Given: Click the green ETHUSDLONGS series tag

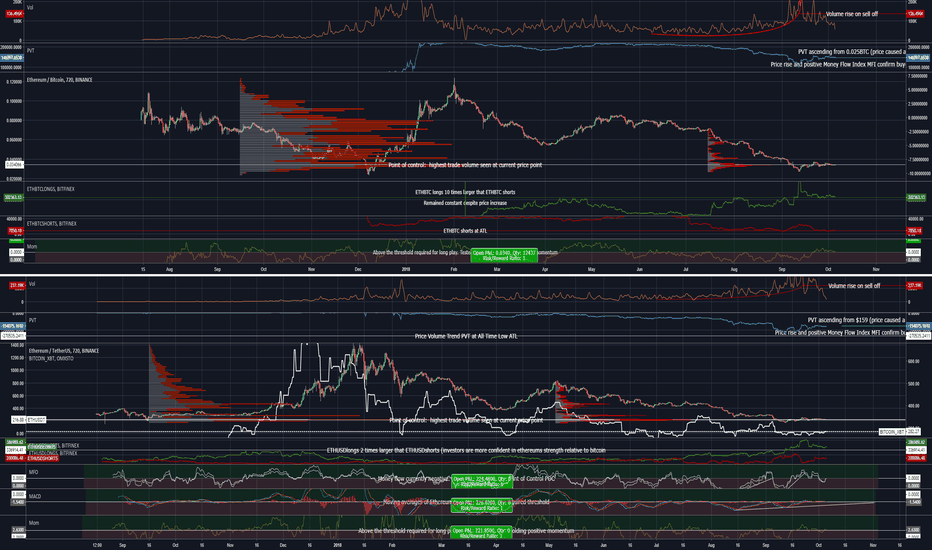Looking at the screenshot, I should tap(43, 446).
